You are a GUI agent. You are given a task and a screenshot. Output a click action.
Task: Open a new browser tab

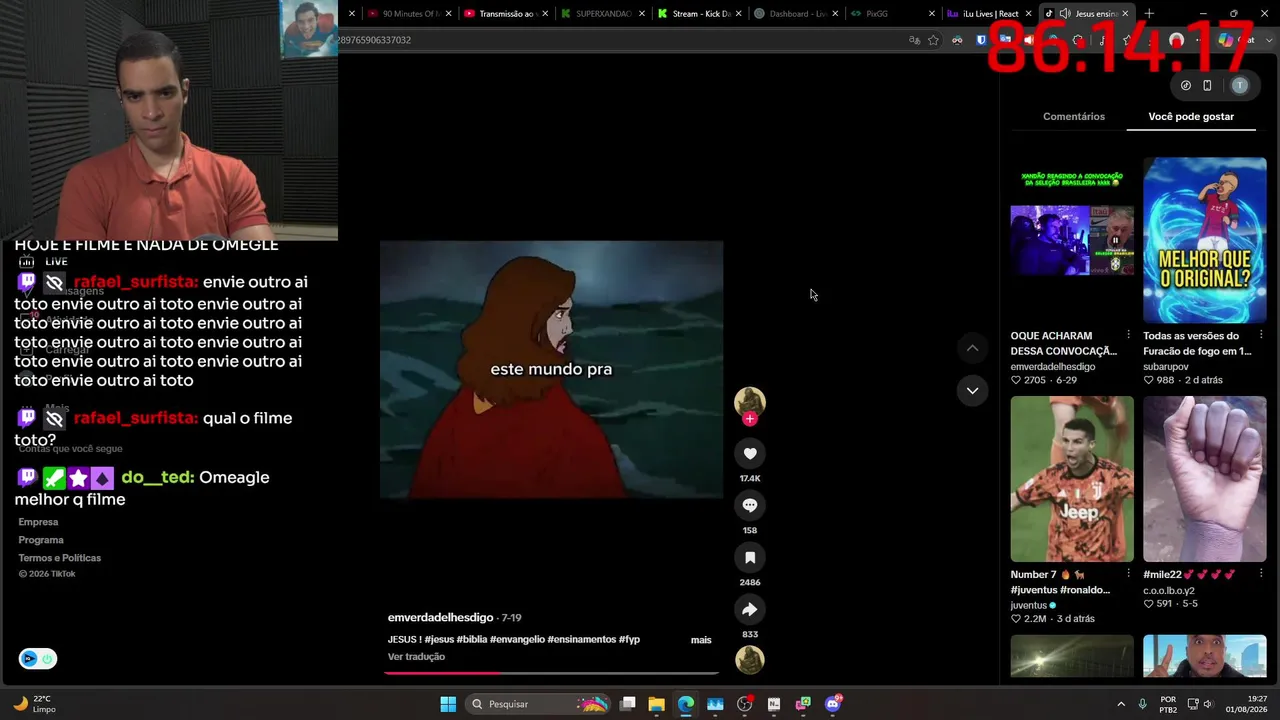click(x=1149, y=14)
